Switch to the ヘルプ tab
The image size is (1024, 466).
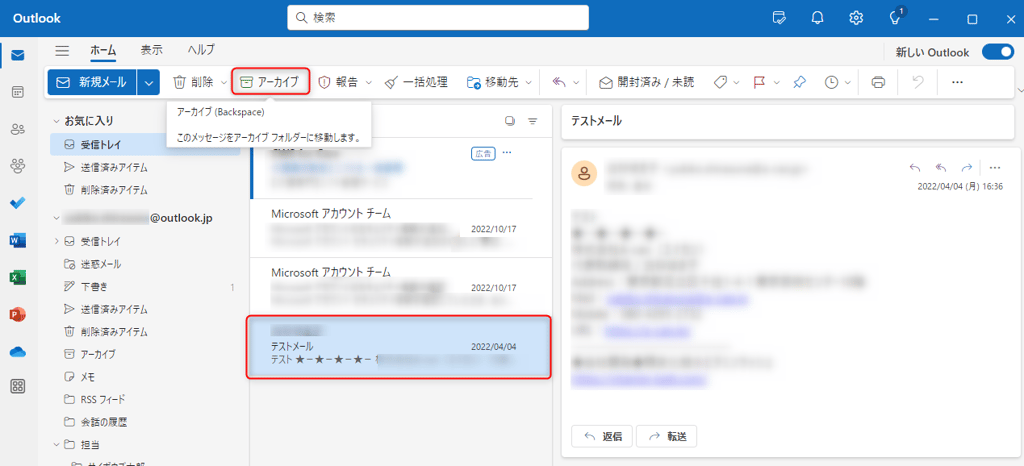point(200,50)
